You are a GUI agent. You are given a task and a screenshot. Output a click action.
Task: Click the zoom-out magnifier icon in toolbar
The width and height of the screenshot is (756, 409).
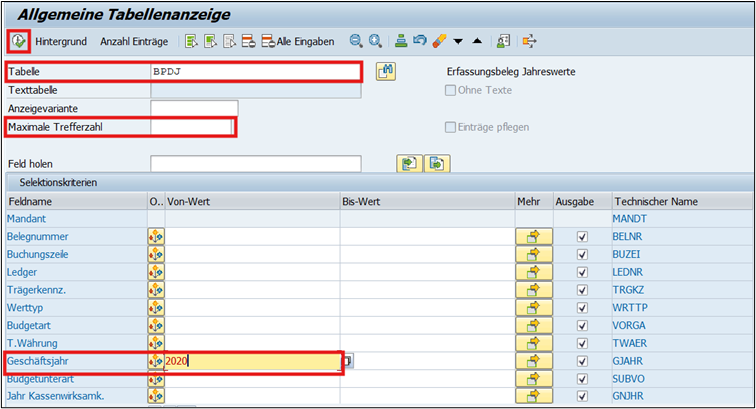pos(355,41)
